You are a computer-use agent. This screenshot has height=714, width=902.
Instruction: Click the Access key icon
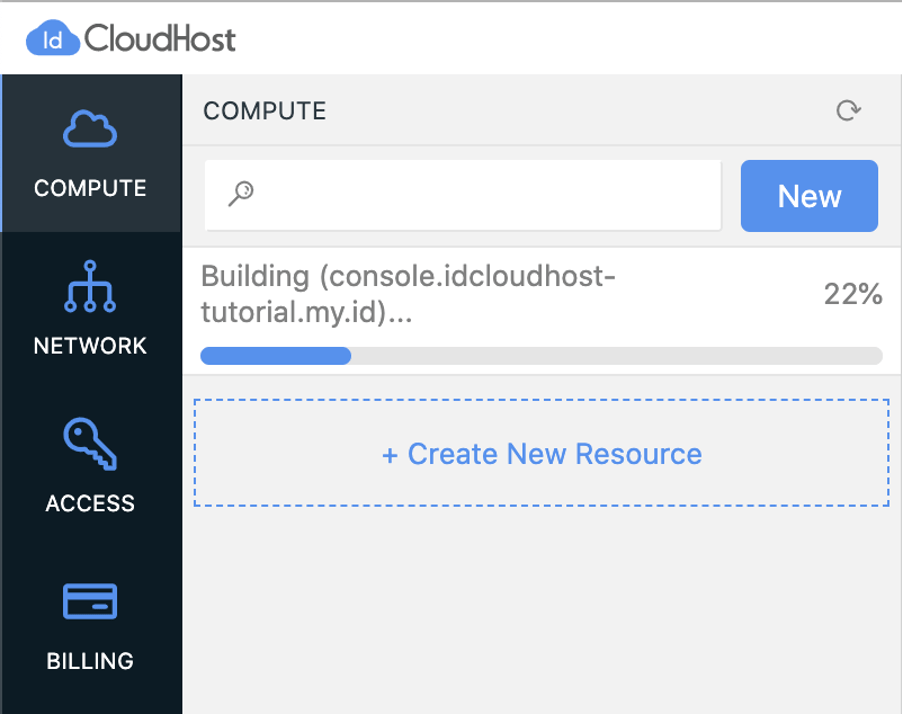(x=90, y=445)
